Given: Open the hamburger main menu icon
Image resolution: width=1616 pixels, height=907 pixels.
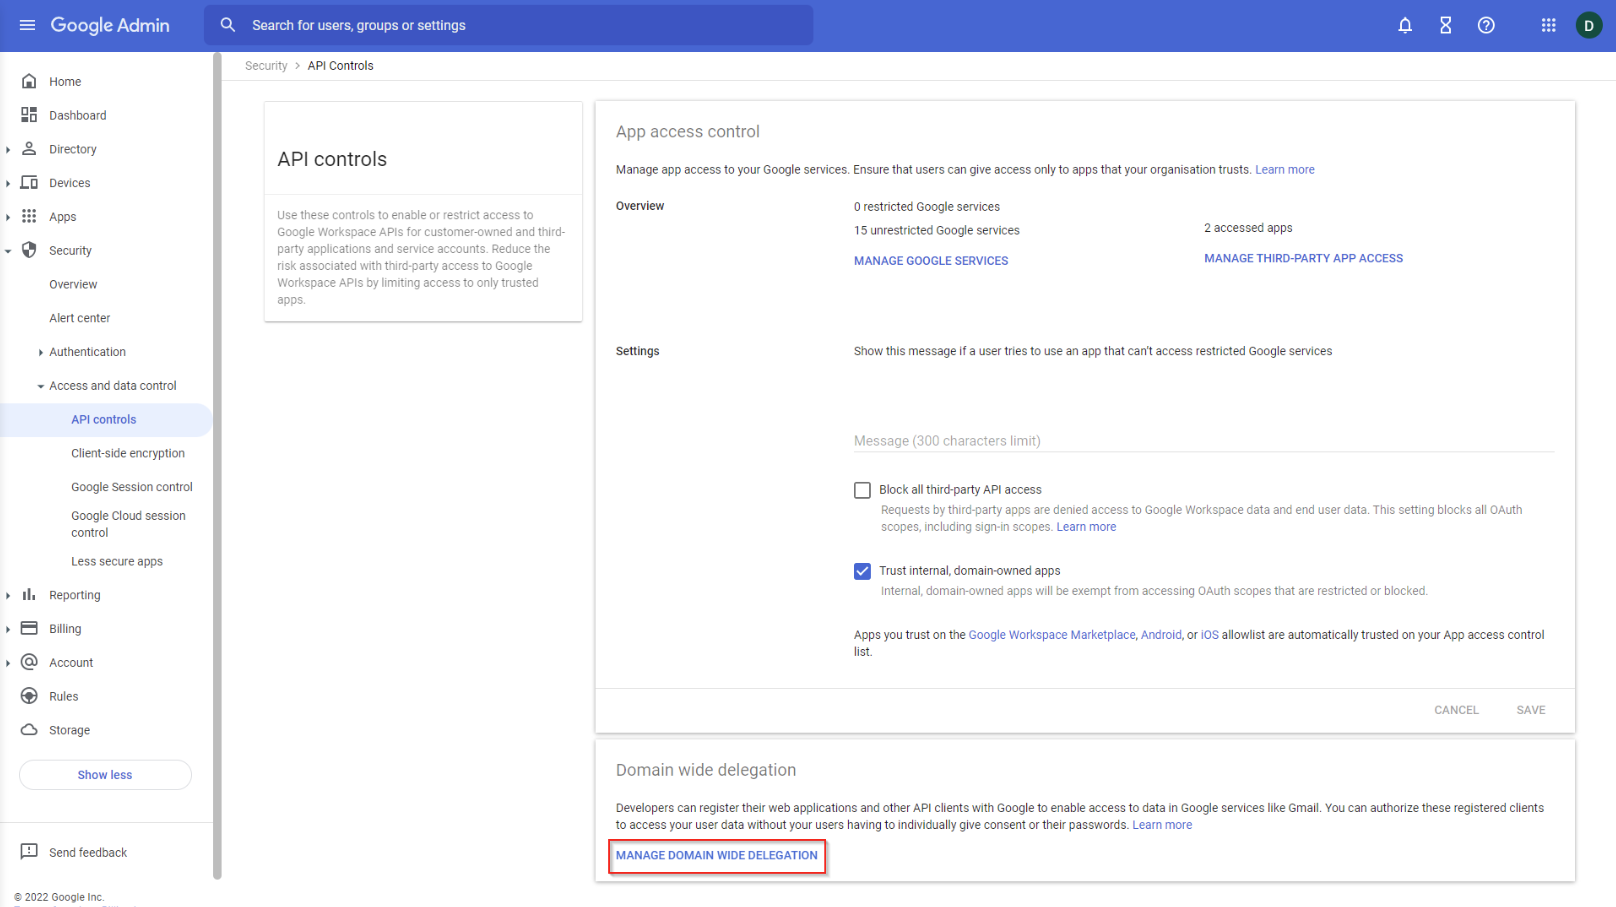Looking at the screenshot, I should click(27, 25).
